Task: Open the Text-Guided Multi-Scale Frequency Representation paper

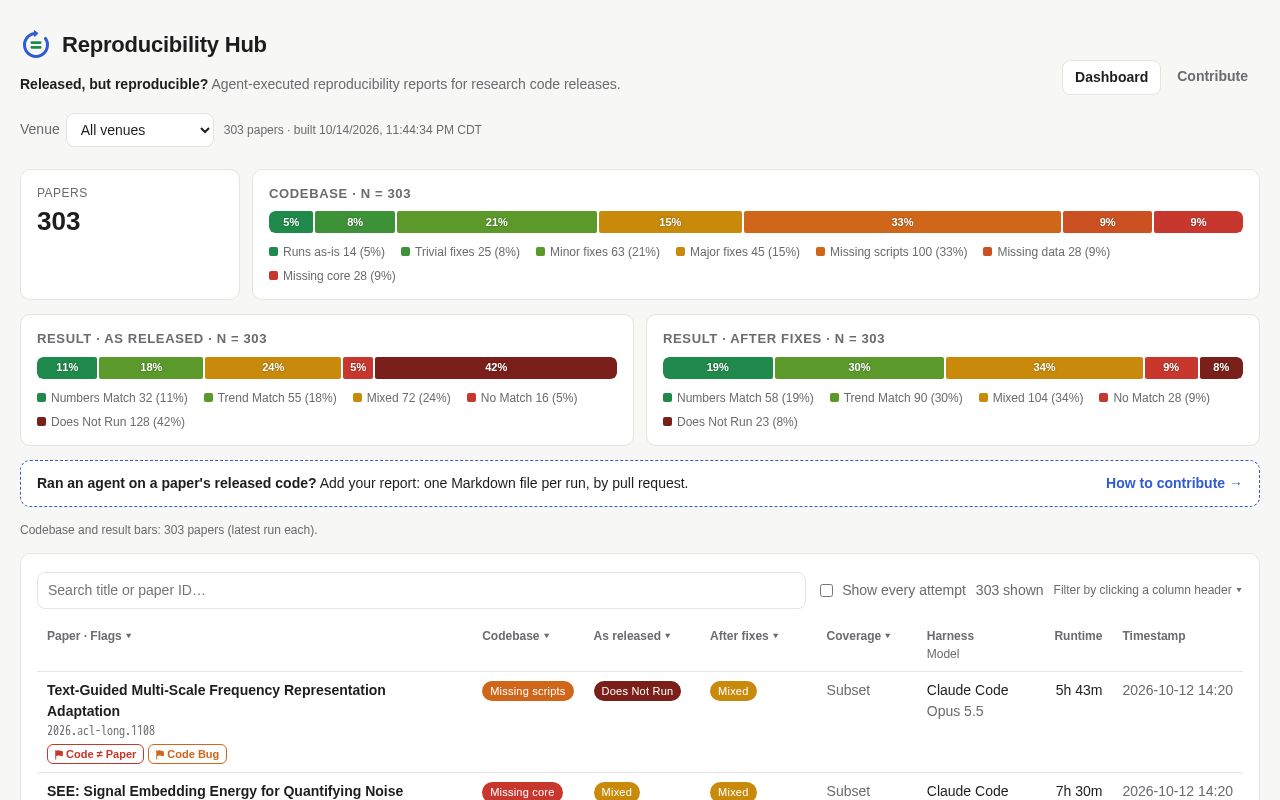Action: (216, 700)
